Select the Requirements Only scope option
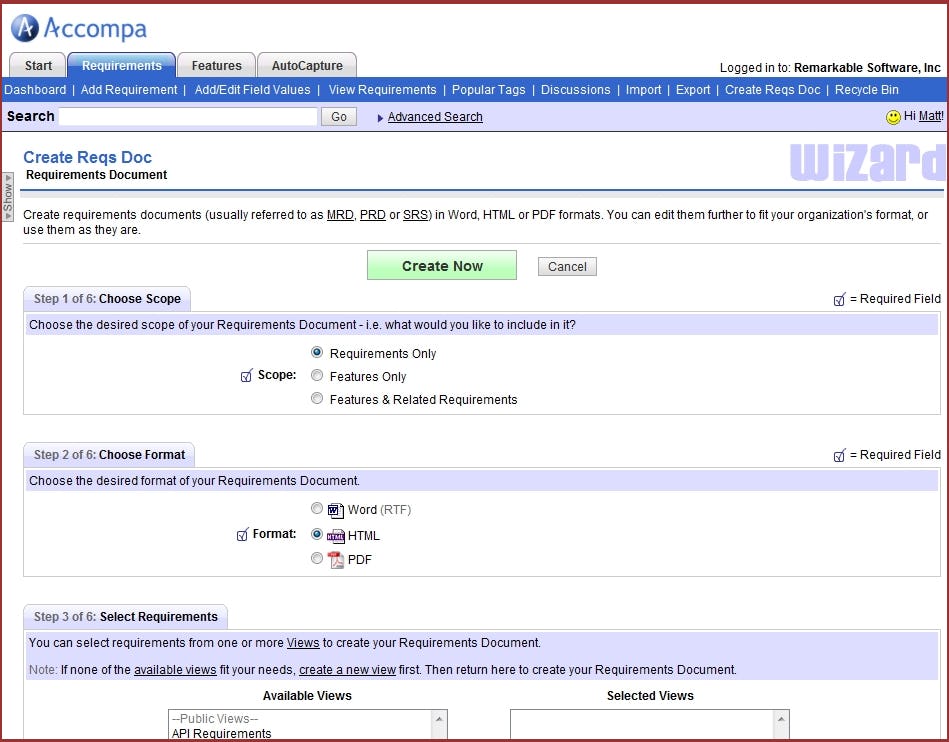The image size is (949, 742). click(316, 352)
